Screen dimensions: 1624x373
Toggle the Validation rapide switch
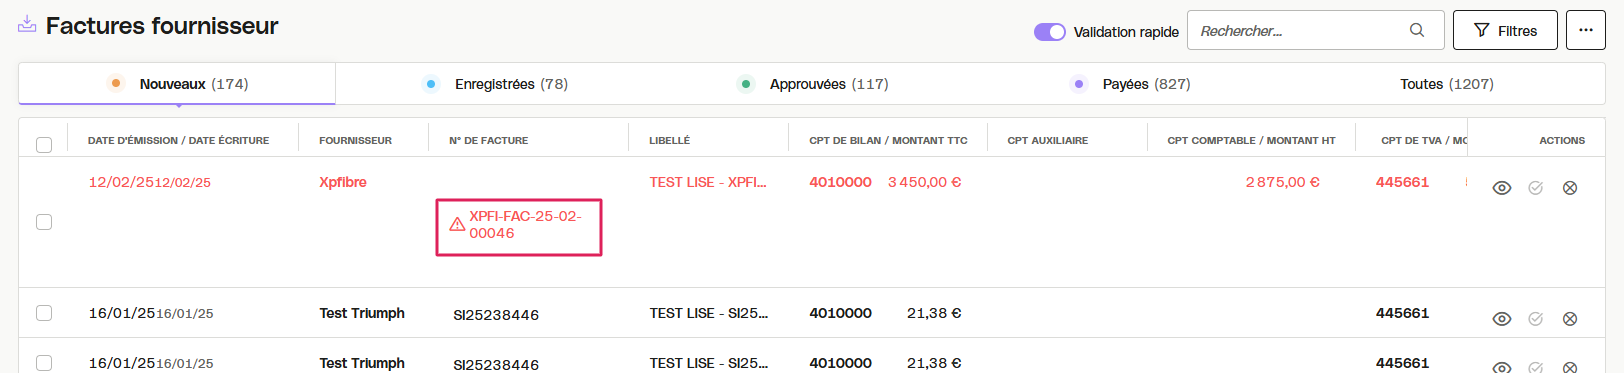pos(1050,32)
